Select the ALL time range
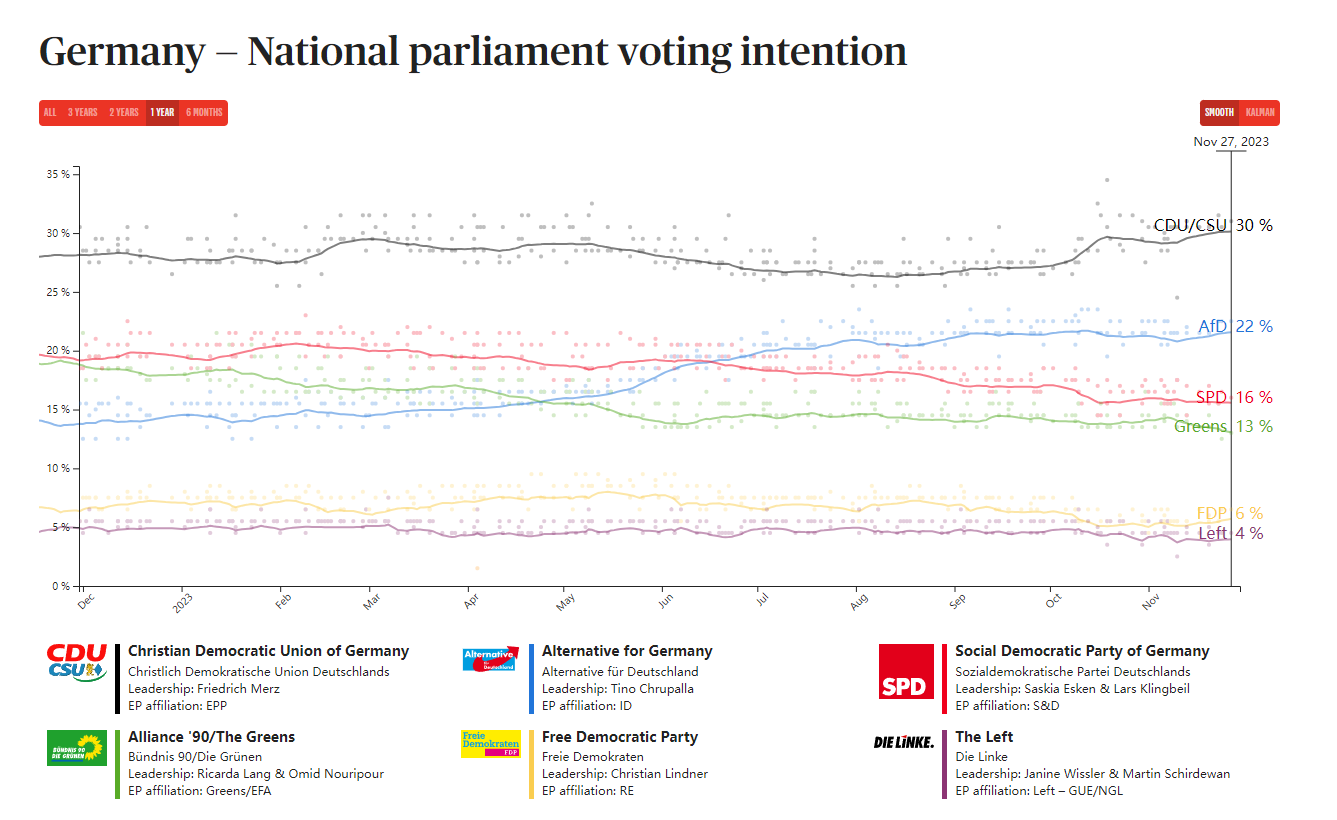The width and height of the screenshot is (1337, 820). point(50,113)
